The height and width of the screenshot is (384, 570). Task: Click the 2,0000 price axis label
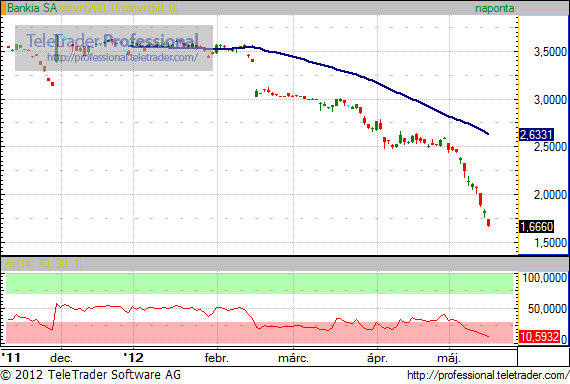pyautogui.click(x=550, y=195)
